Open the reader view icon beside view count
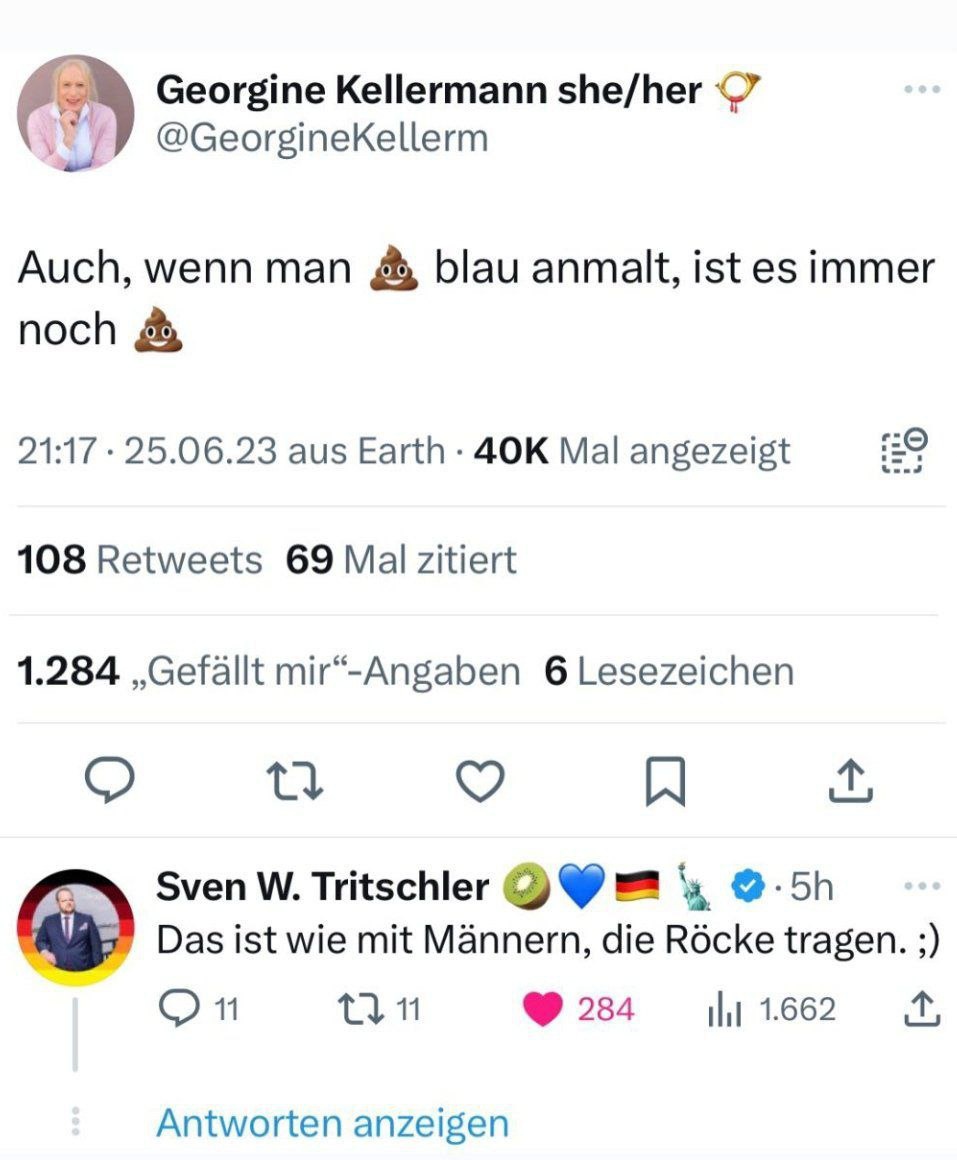Viewport: 957px width, 1160px height. click(905, 451)
